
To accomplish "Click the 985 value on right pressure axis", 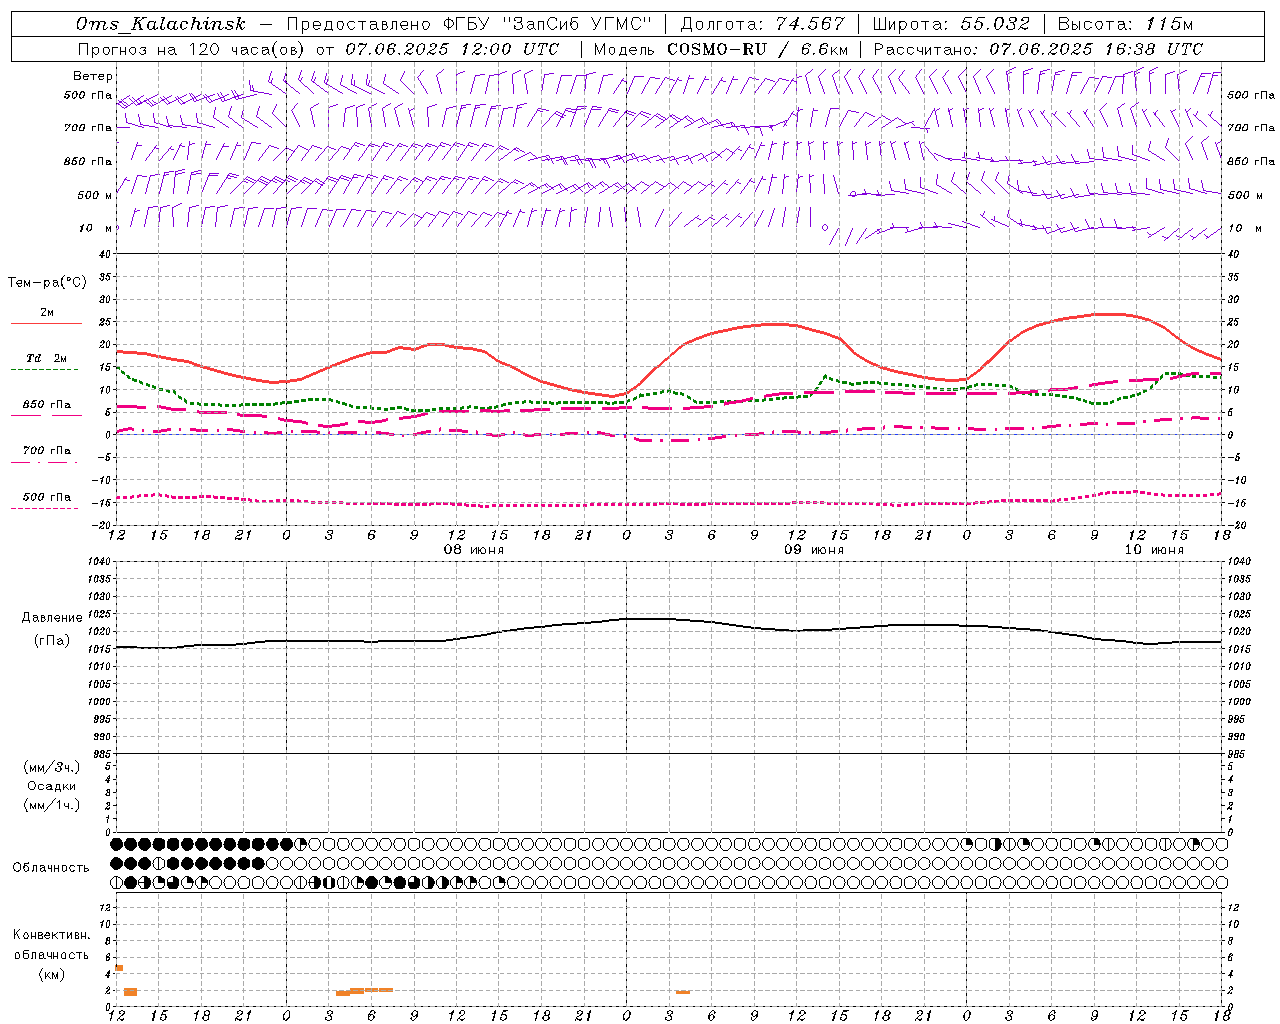I will tap(1238, 754).
